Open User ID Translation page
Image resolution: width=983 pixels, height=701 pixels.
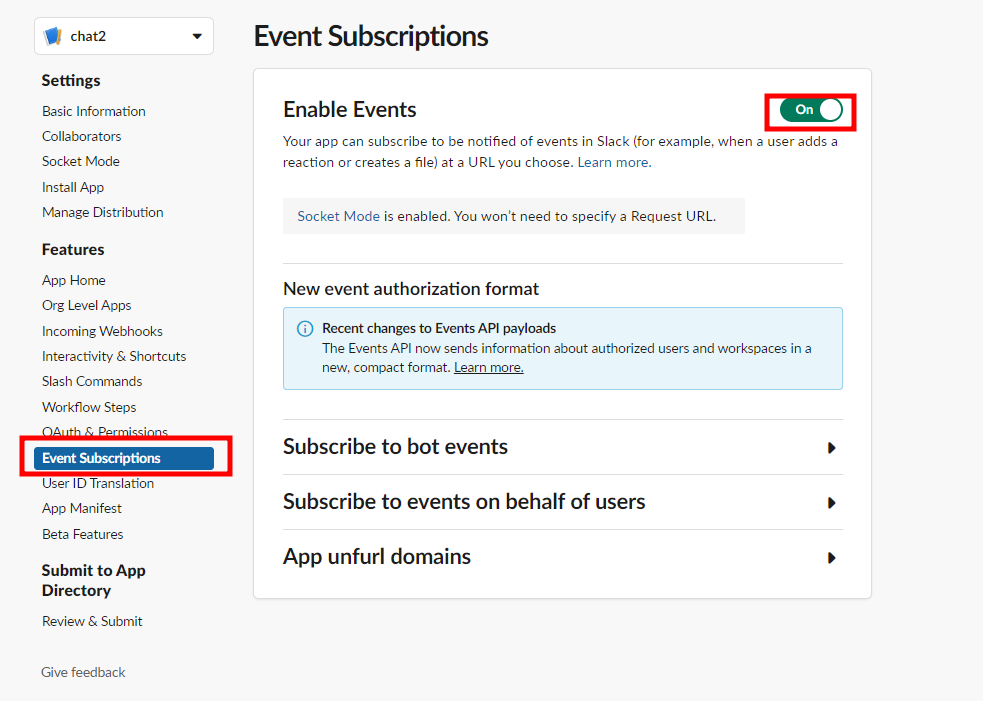98,483
